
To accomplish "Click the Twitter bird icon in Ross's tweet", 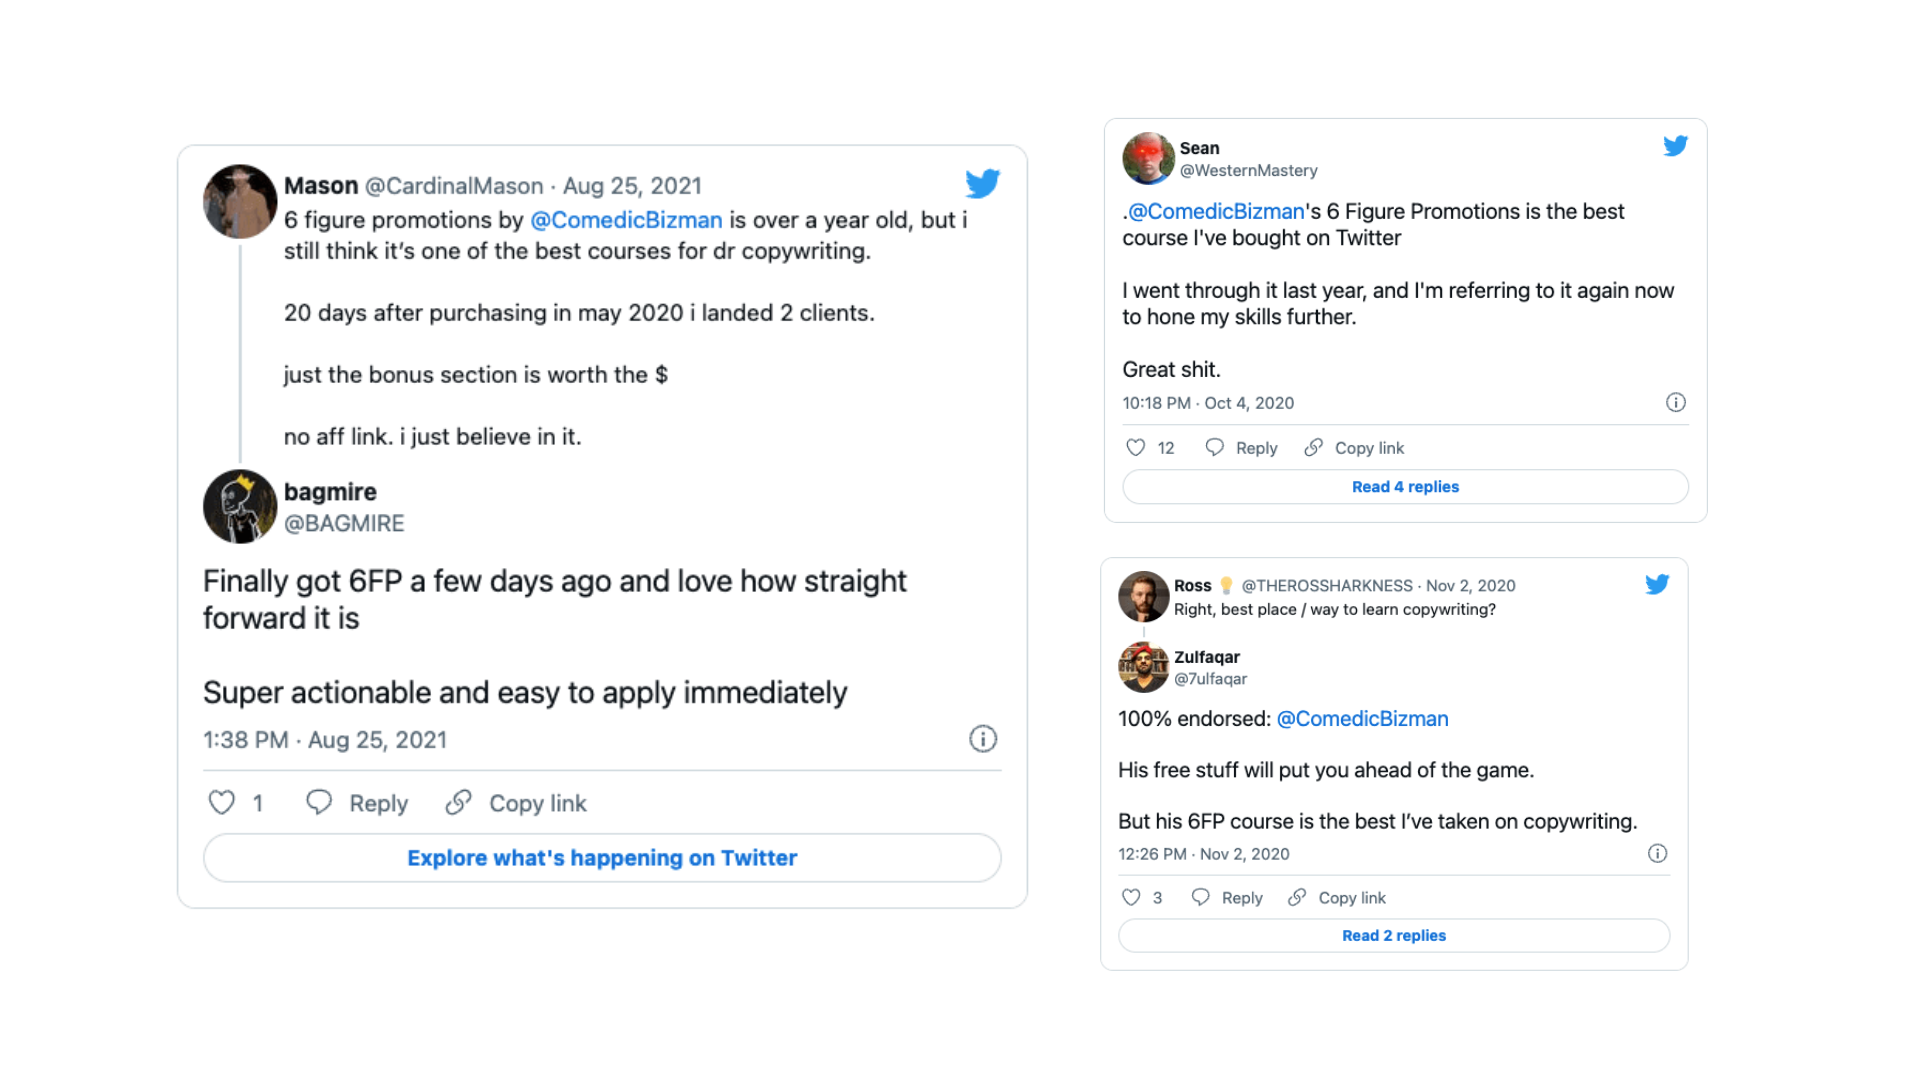I will click(x=1657, y=584).
